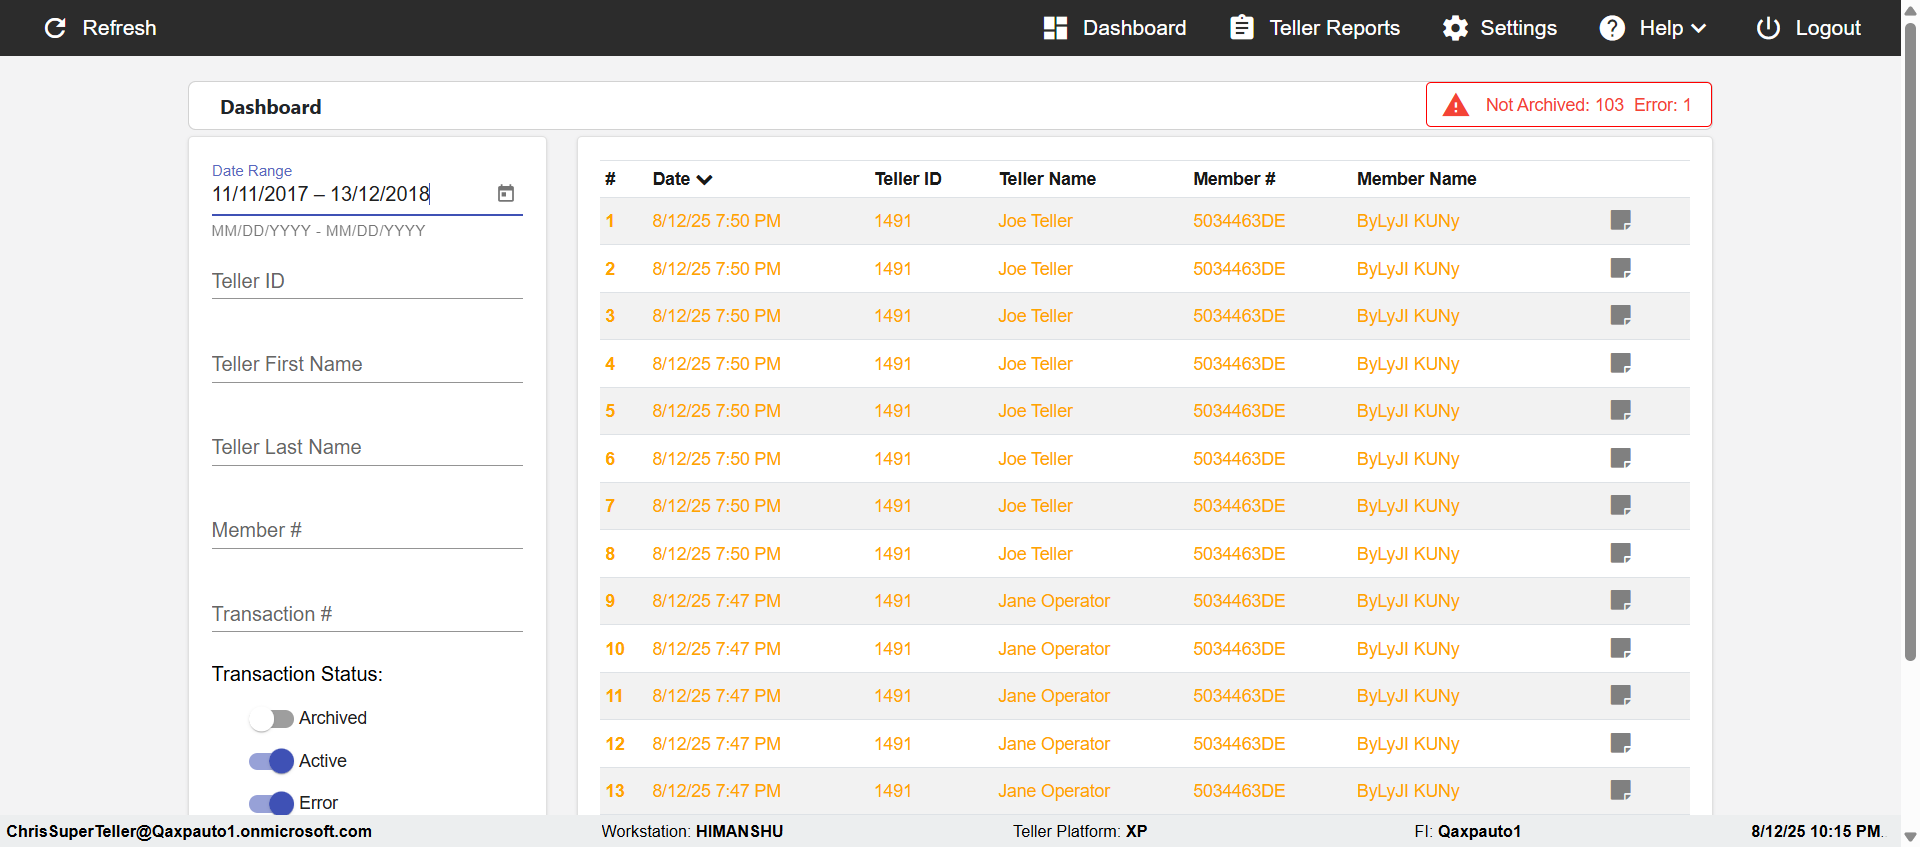
Task: Open the note icon for row 13
Action: [1621, 790]
